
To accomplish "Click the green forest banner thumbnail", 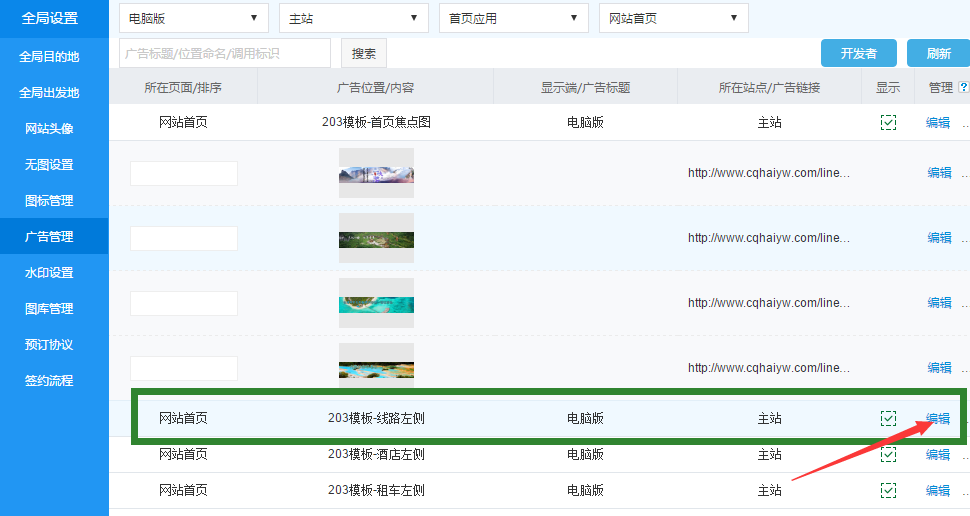I will [x=376, y=238].
